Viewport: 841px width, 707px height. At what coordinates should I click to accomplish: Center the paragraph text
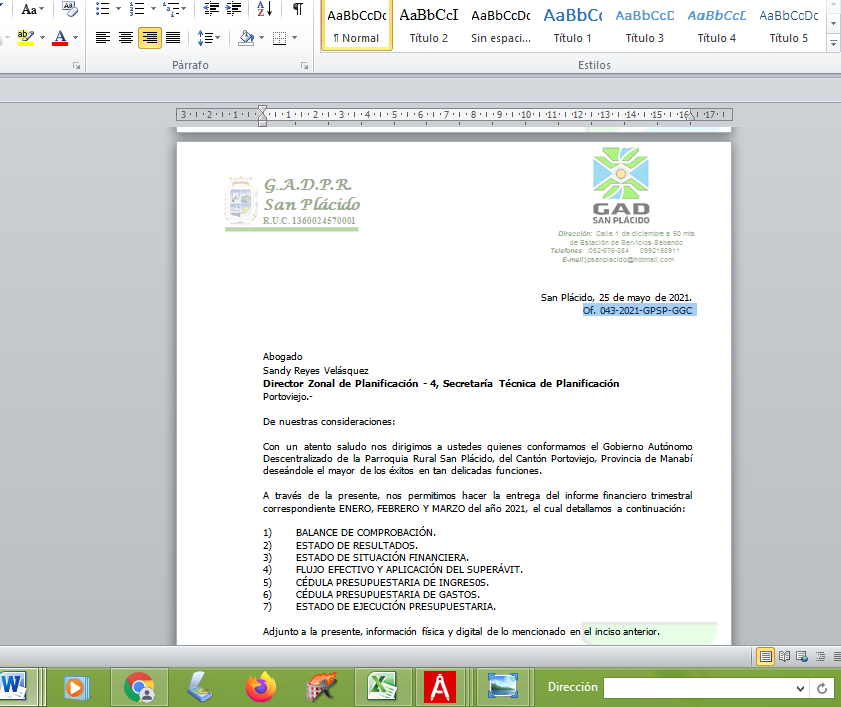[x=126, y=38]
